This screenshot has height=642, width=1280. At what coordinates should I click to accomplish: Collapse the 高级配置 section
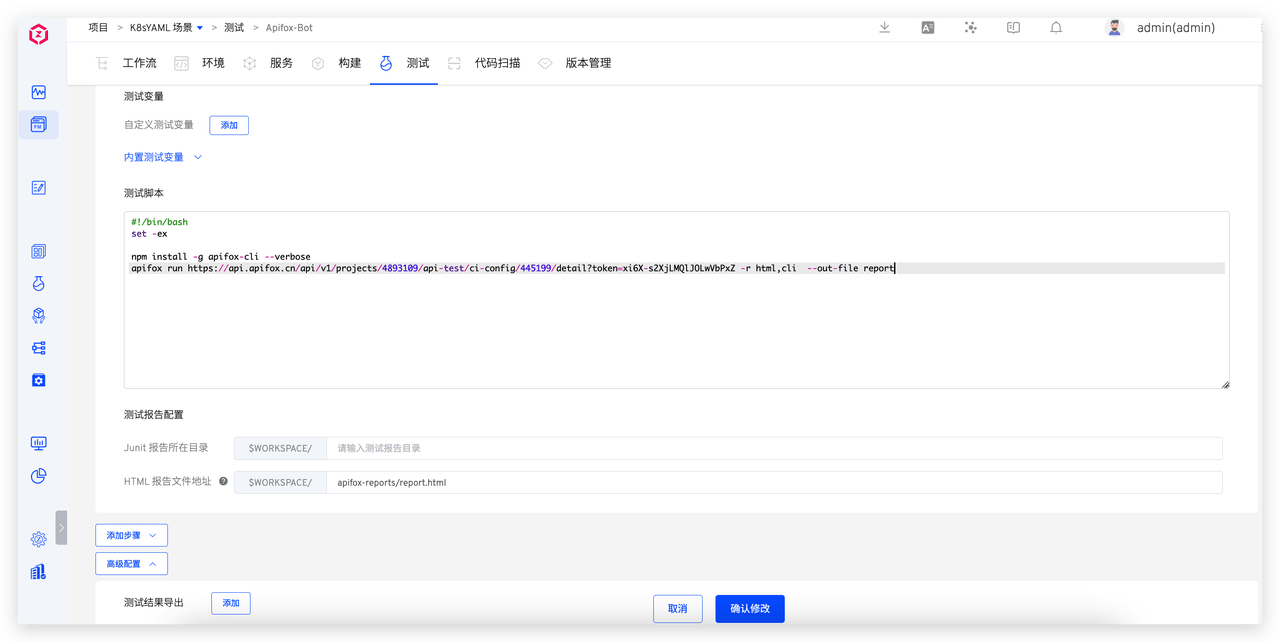[131, 564]
